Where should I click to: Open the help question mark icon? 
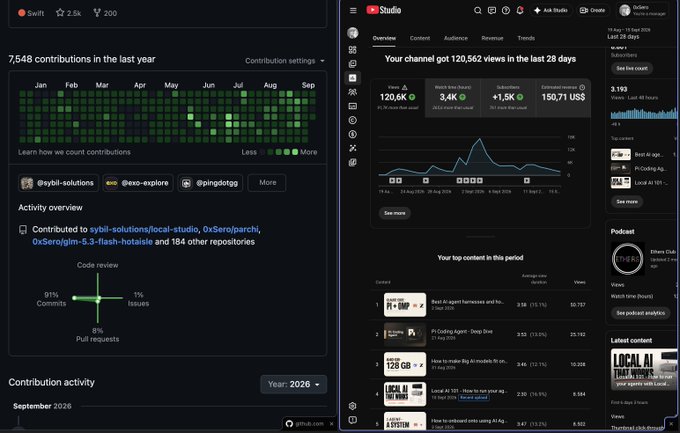click(506, 10)
